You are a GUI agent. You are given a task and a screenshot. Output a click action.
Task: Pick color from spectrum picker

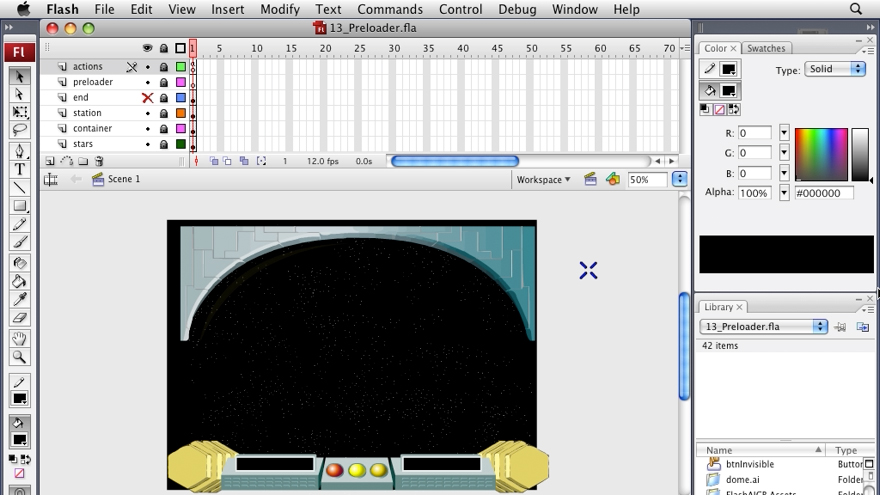pos(821,154)
